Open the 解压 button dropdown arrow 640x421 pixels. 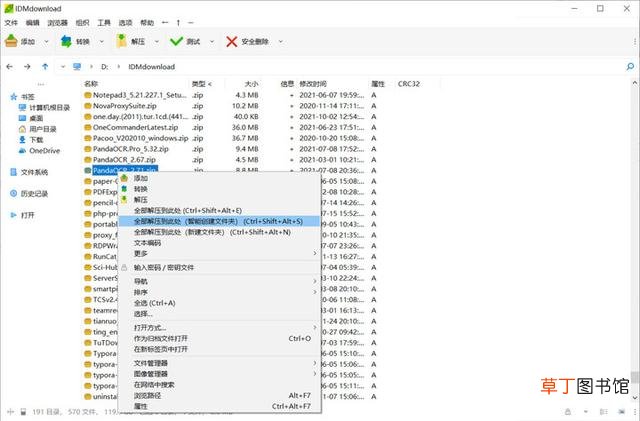157,41
